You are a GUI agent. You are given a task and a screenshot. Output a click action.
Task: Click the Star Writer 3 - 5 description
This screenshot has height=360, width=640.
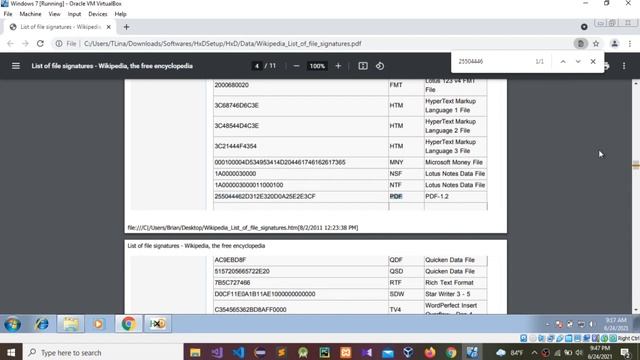pos(447,294)
